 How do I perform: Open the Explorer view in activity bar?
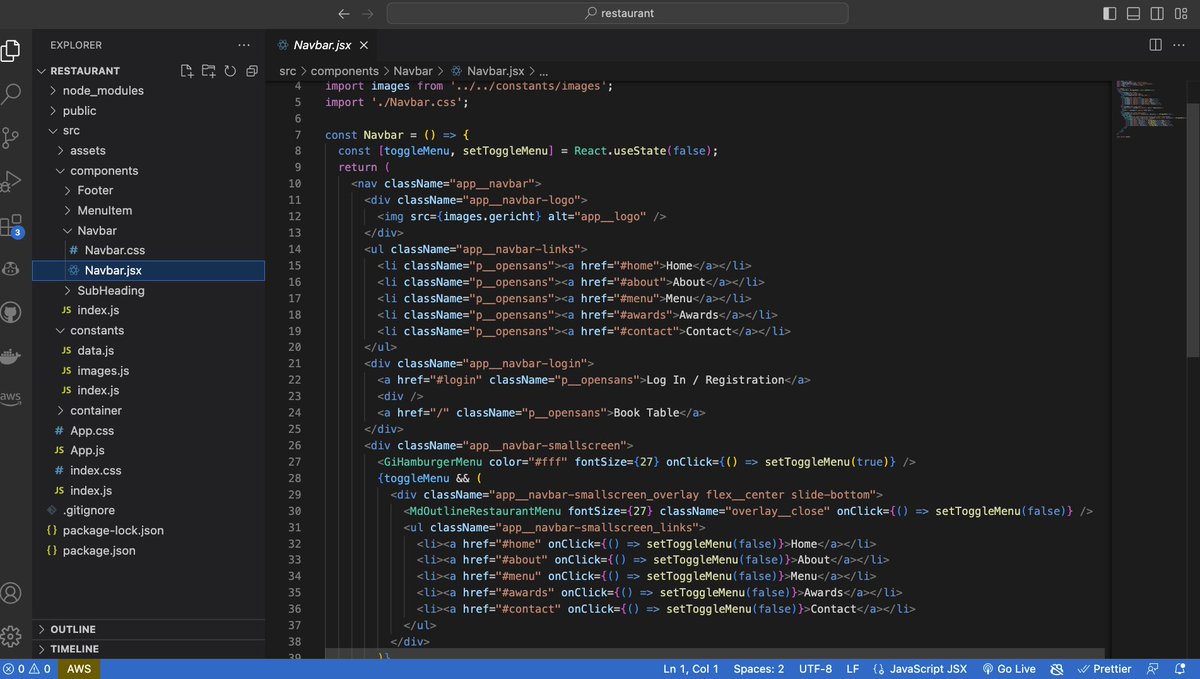(x=11, y=49)
